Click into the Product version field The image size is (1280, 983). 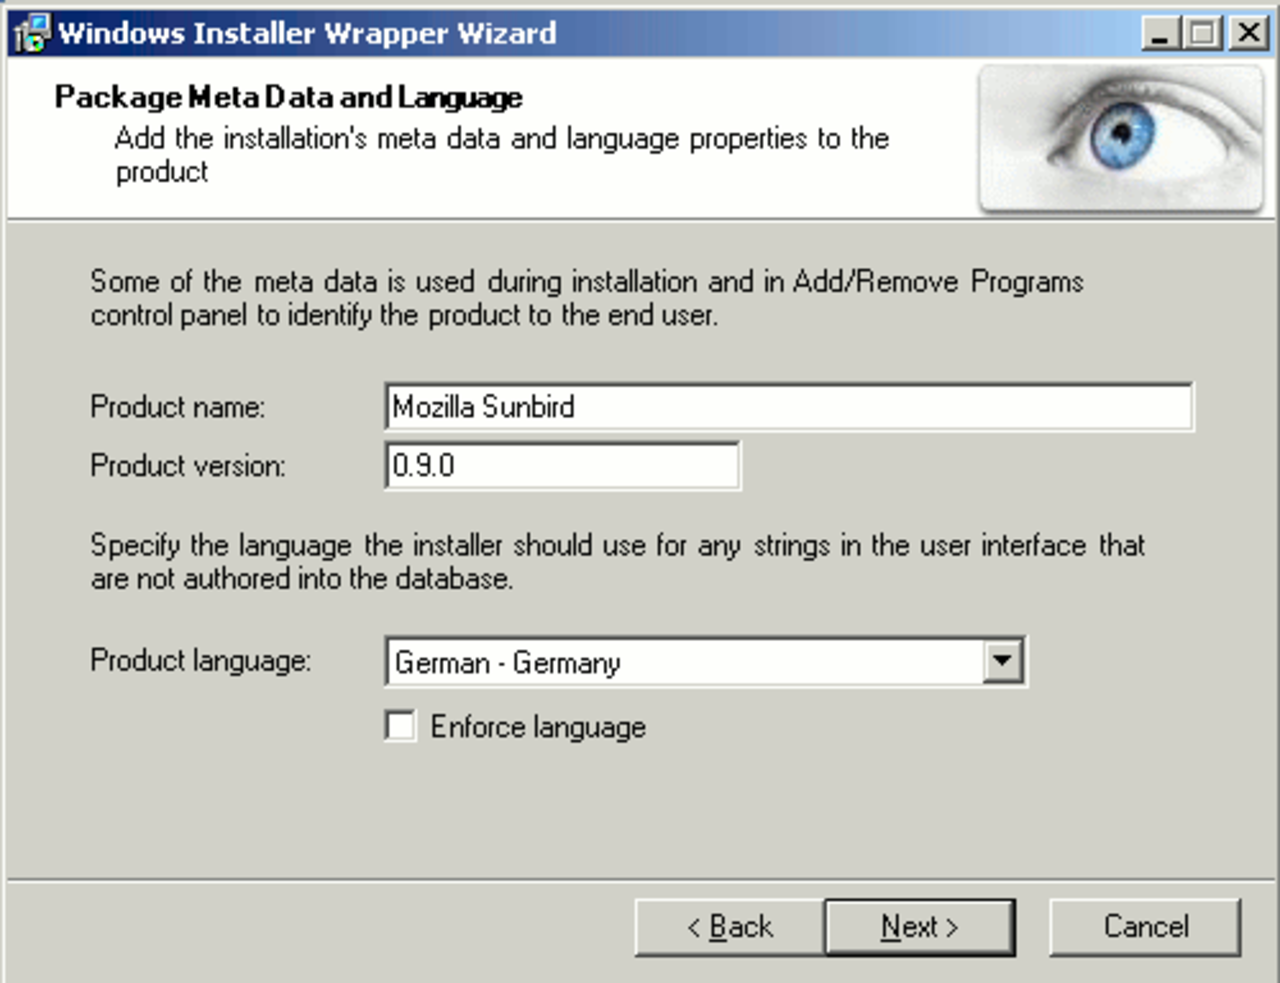pyautogui.click(x=563, y=465)
